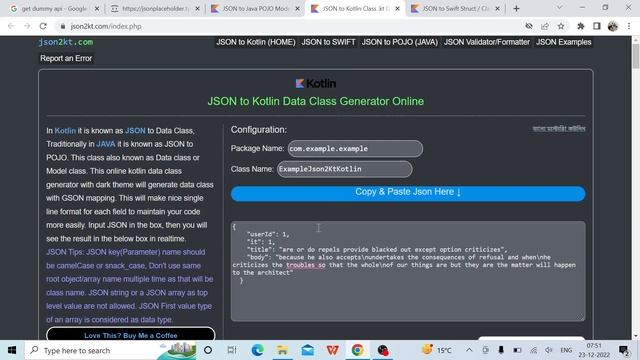Screen dimensions: 640x360
Task: Open Microsoft Edge from taskbar
Action: point(257,350)
